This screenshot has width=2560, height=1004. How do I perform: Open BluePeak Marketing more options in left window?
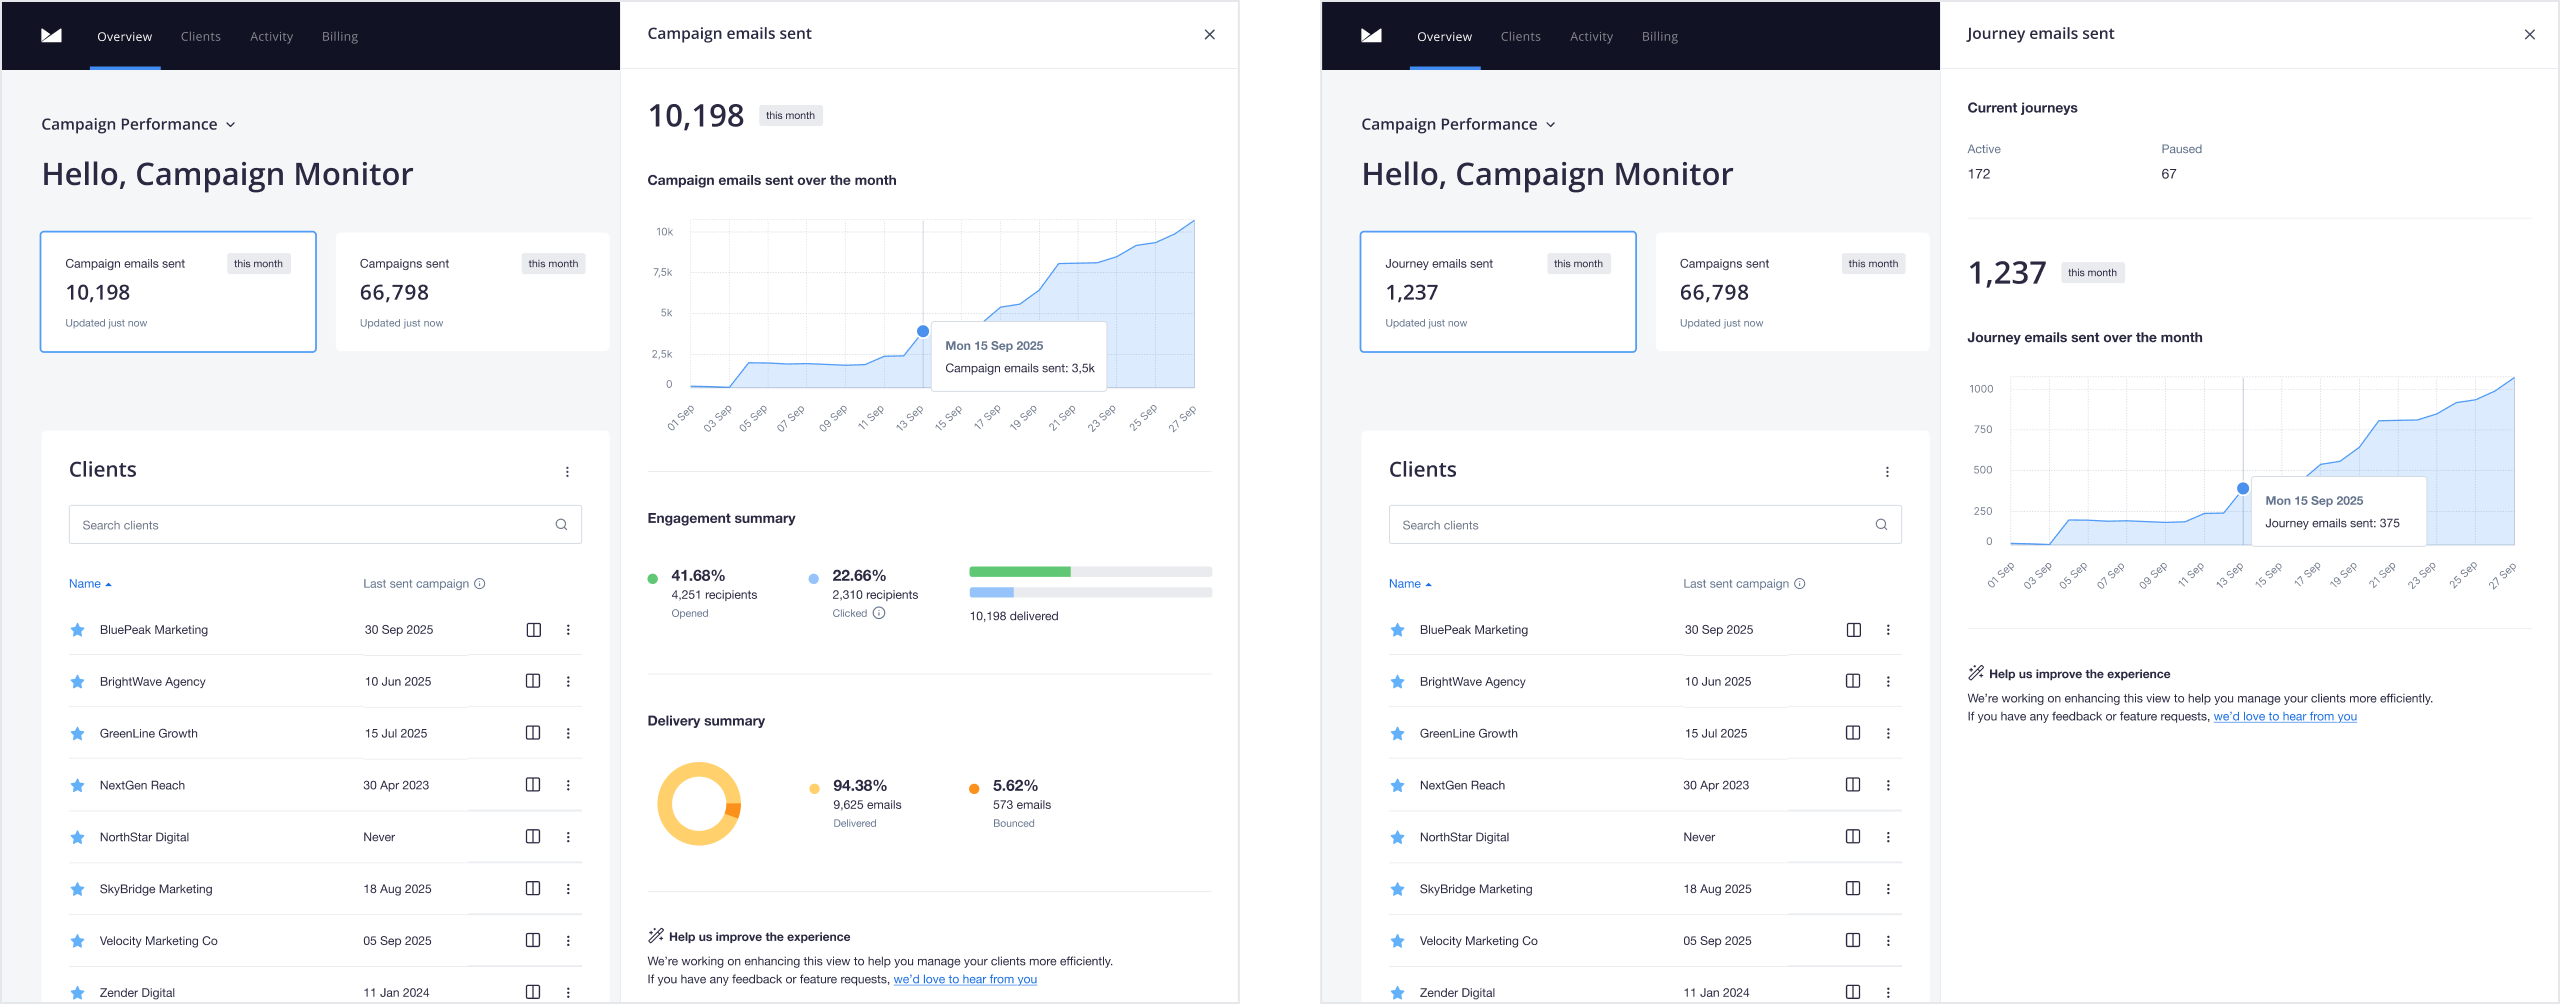[x=568, y=630]
